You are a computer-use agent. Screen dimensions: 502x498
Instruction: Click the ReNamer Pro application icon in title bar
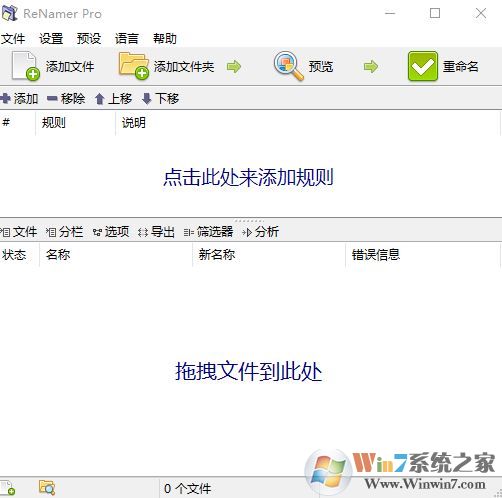tap(10, 13)
